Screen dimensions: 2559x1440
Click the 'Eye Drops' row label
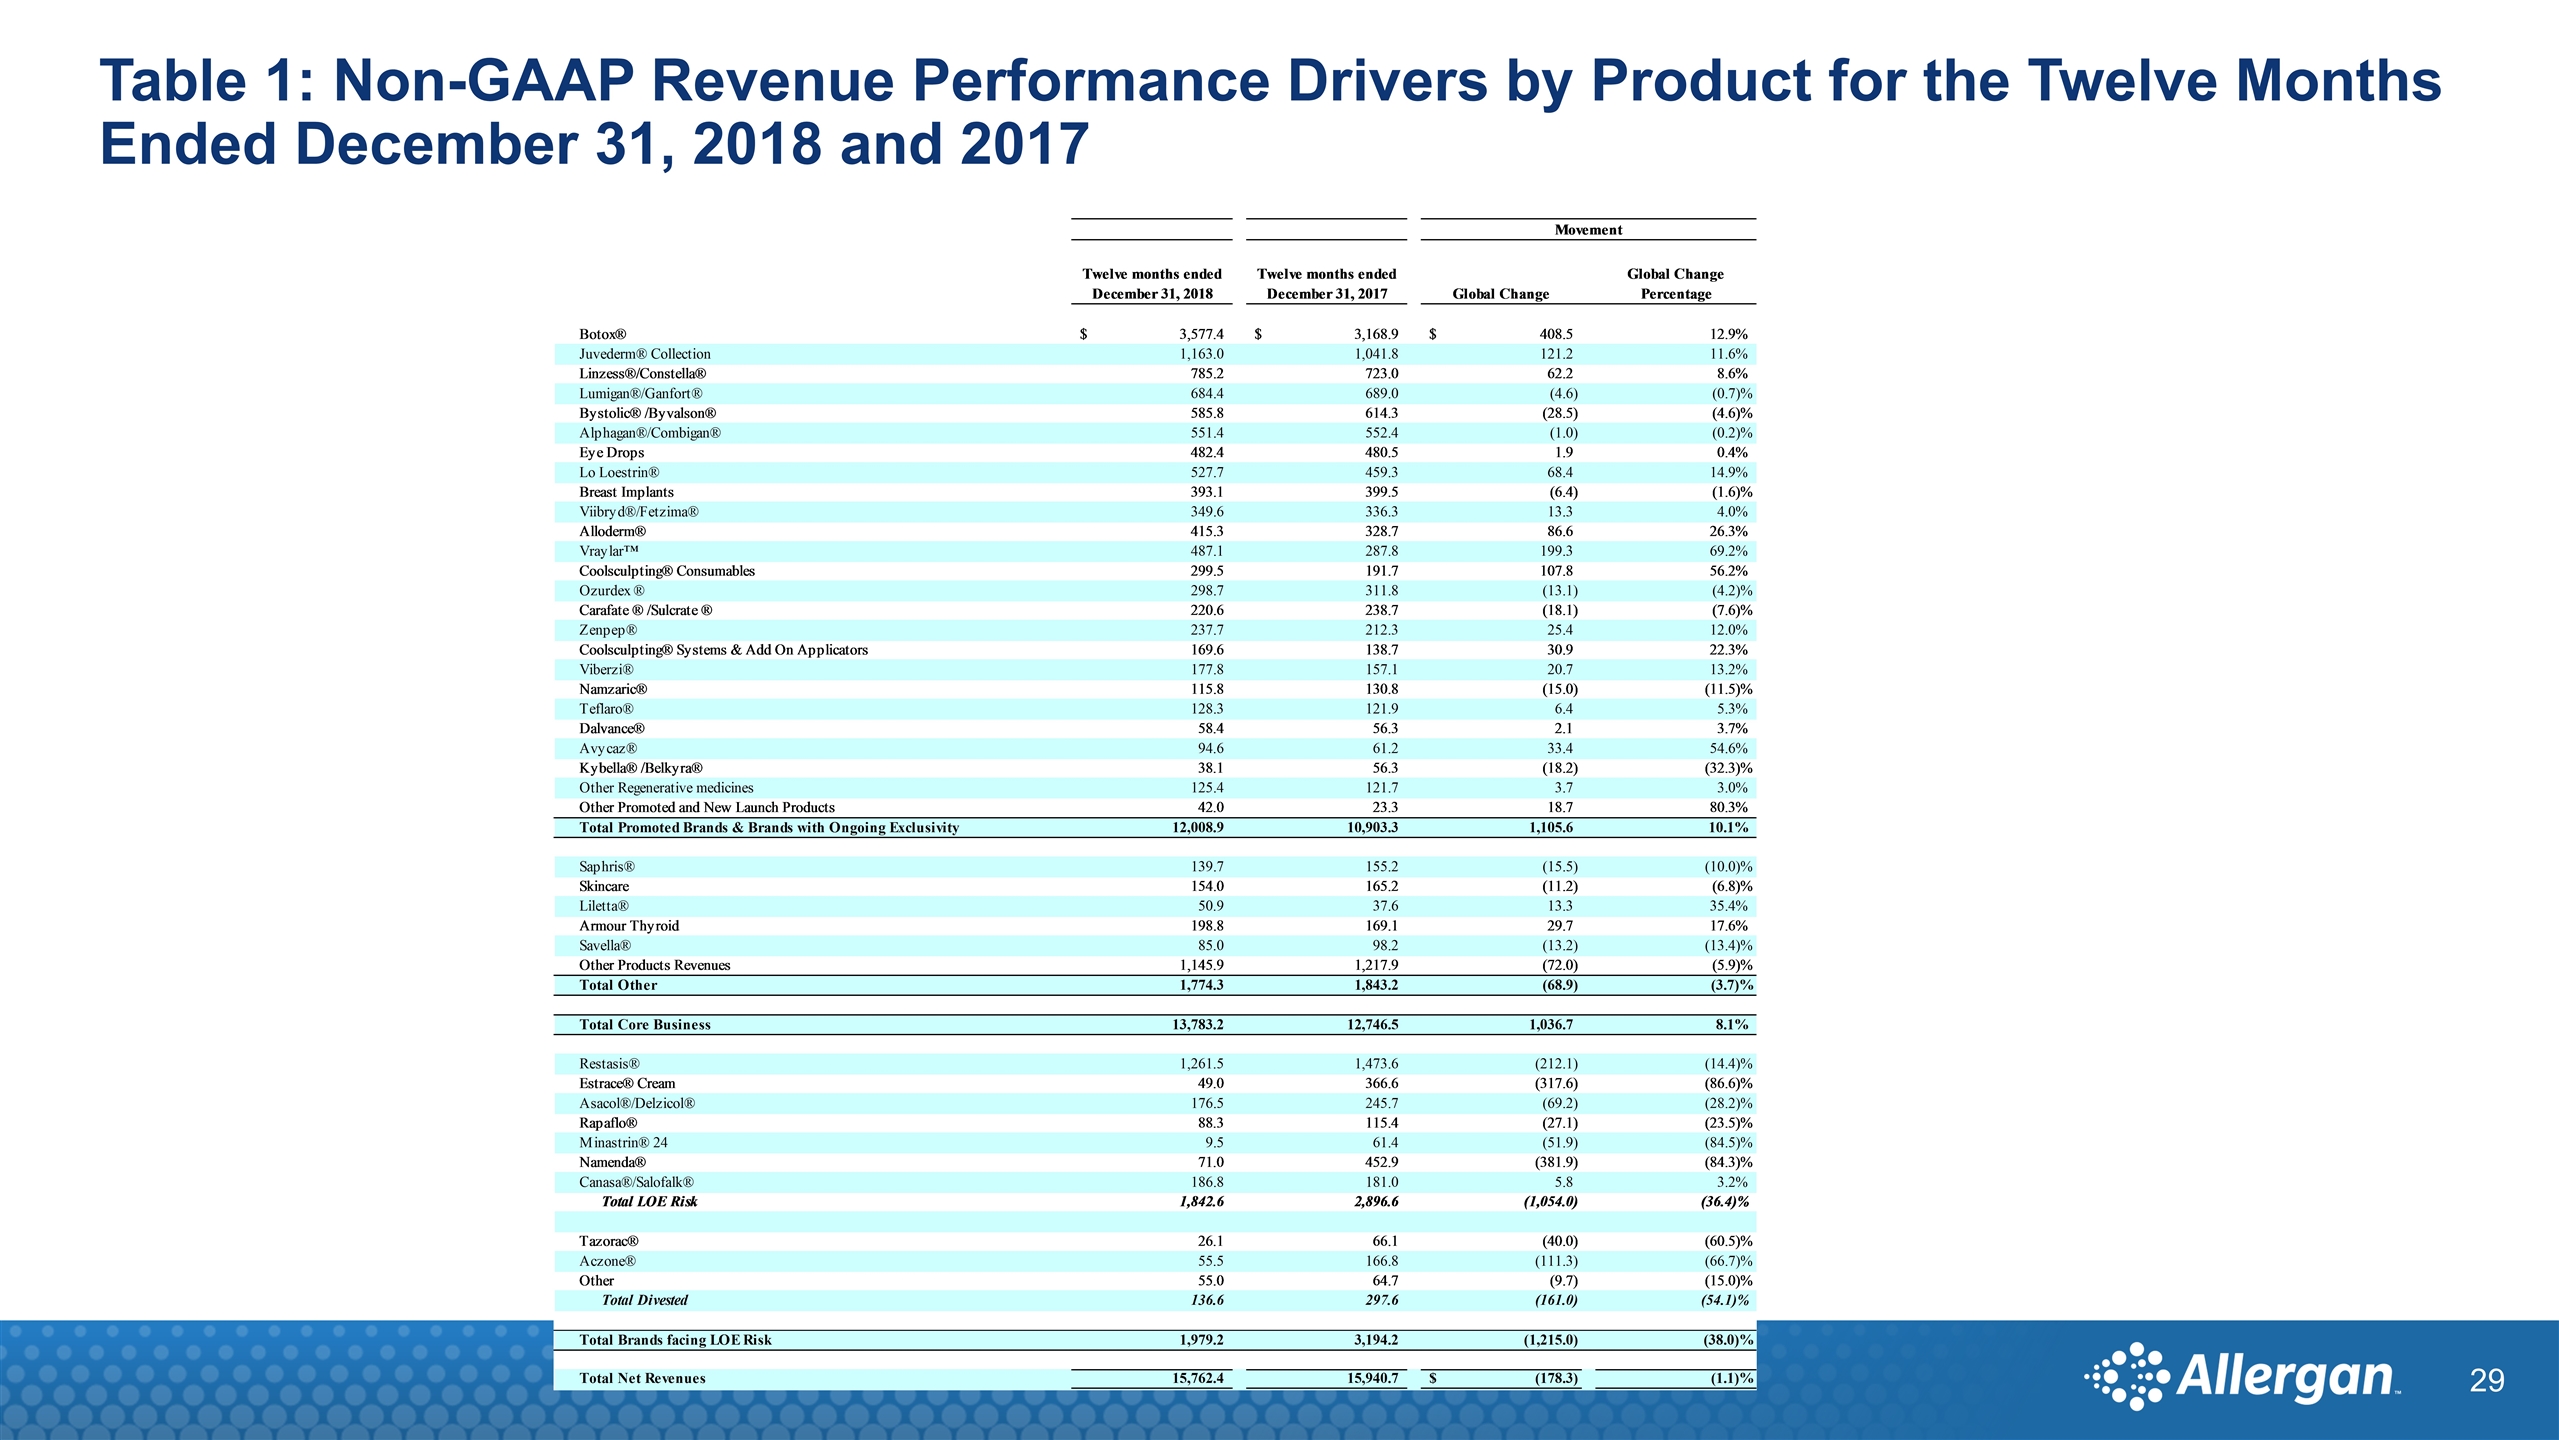point(612,453)
